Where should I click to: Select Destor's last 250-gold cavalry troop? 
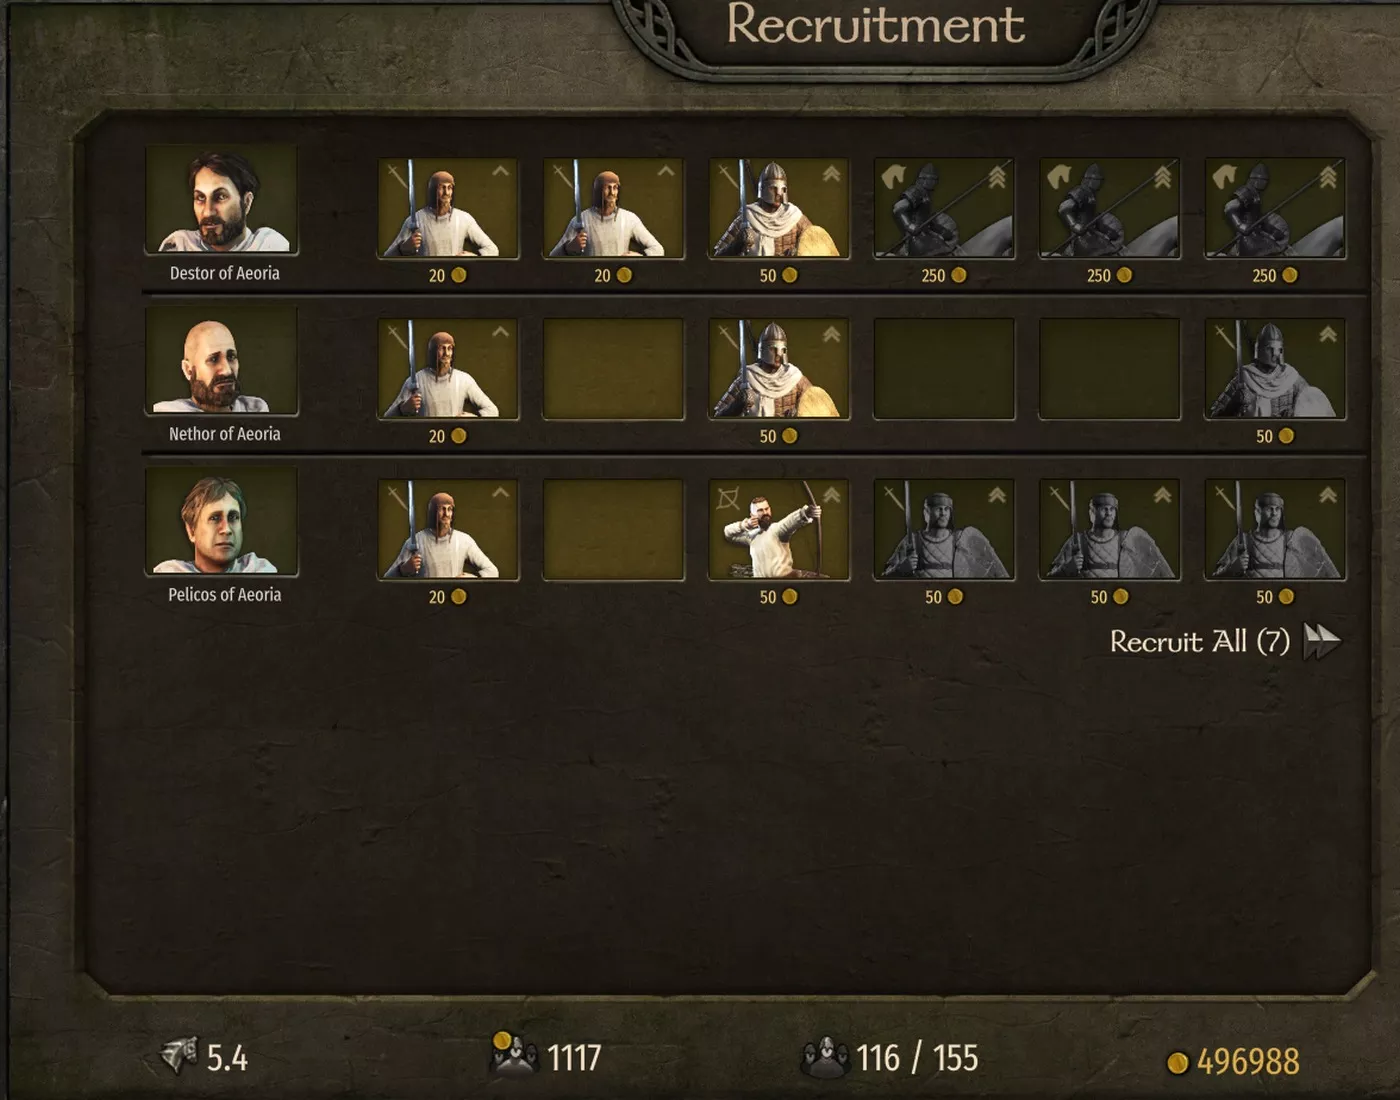pyautogui.click(x=1275, y=208)
